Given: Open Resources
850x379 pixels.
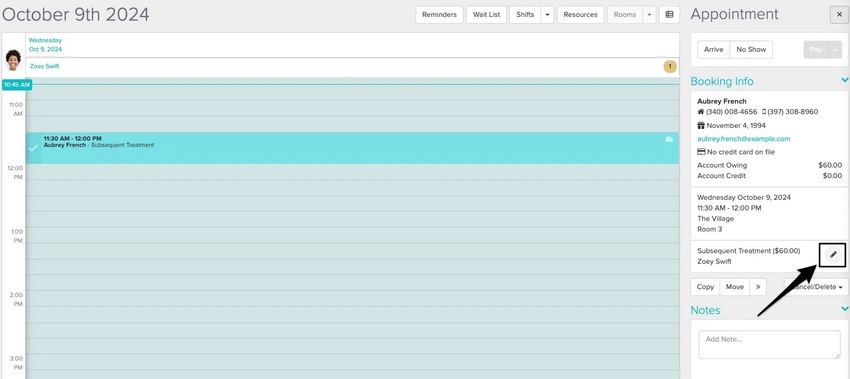Looking at the screenshot, I should click(580, 15).
